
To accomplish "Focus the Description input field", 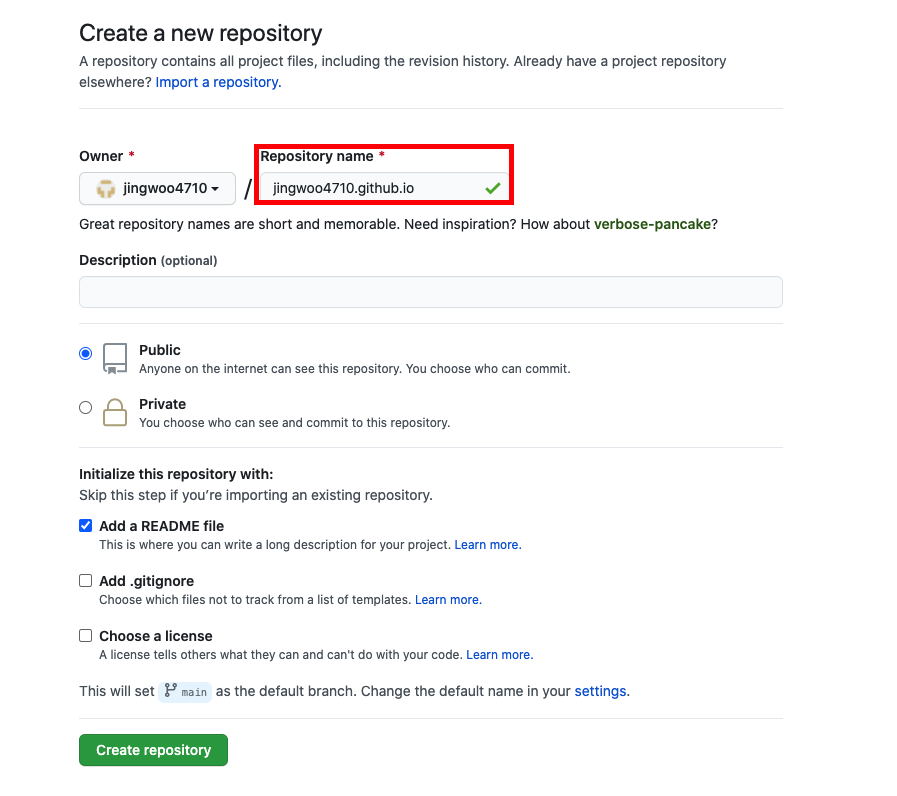I will (x=431, y=292).
